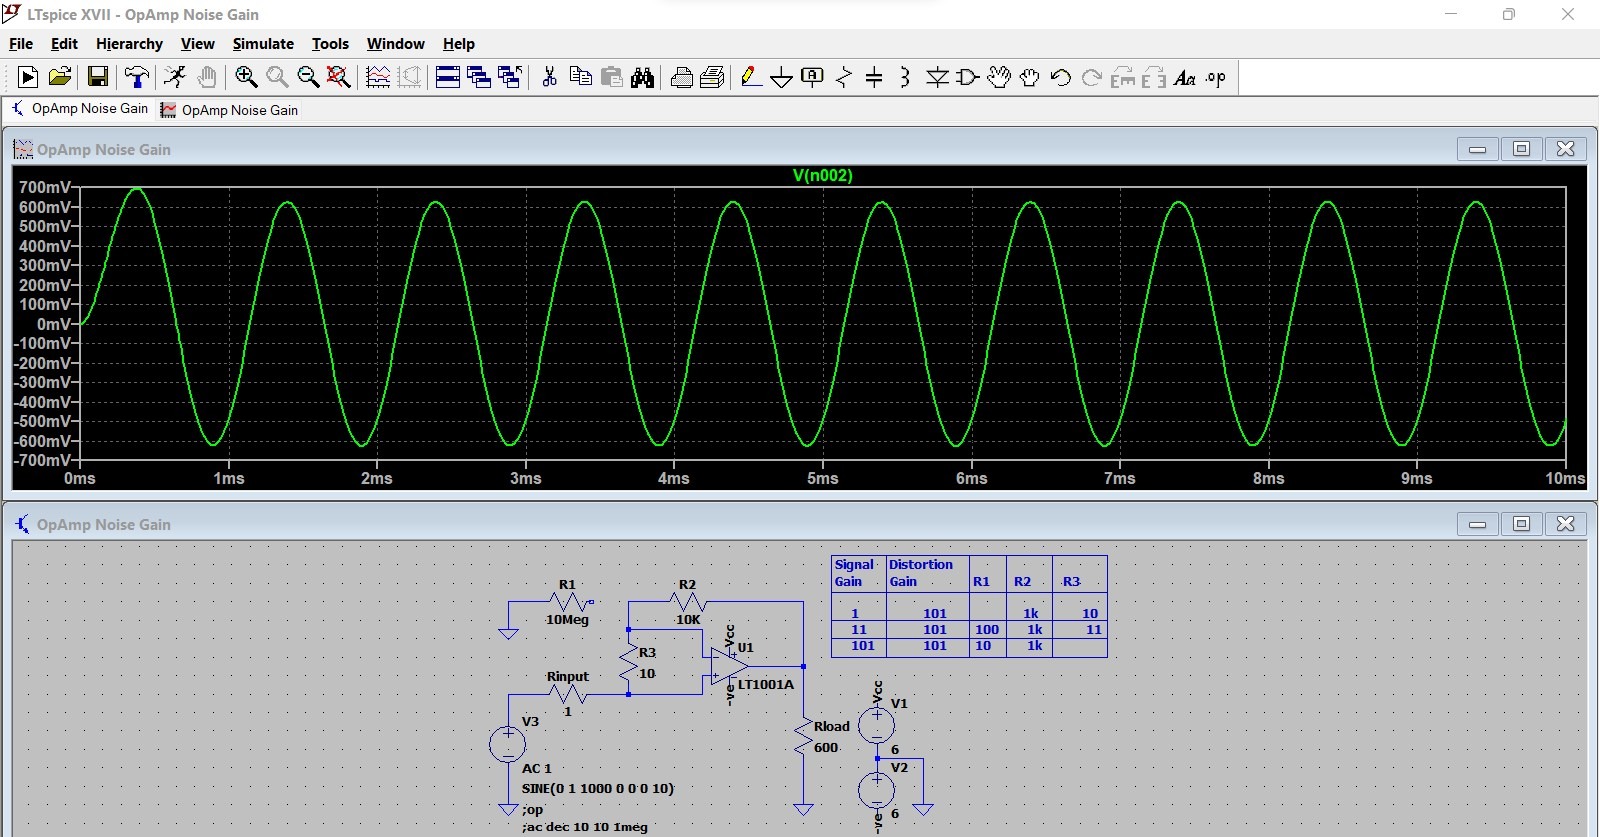
Task: Click the Undo arrow icon
Action: coord(1061,77)
